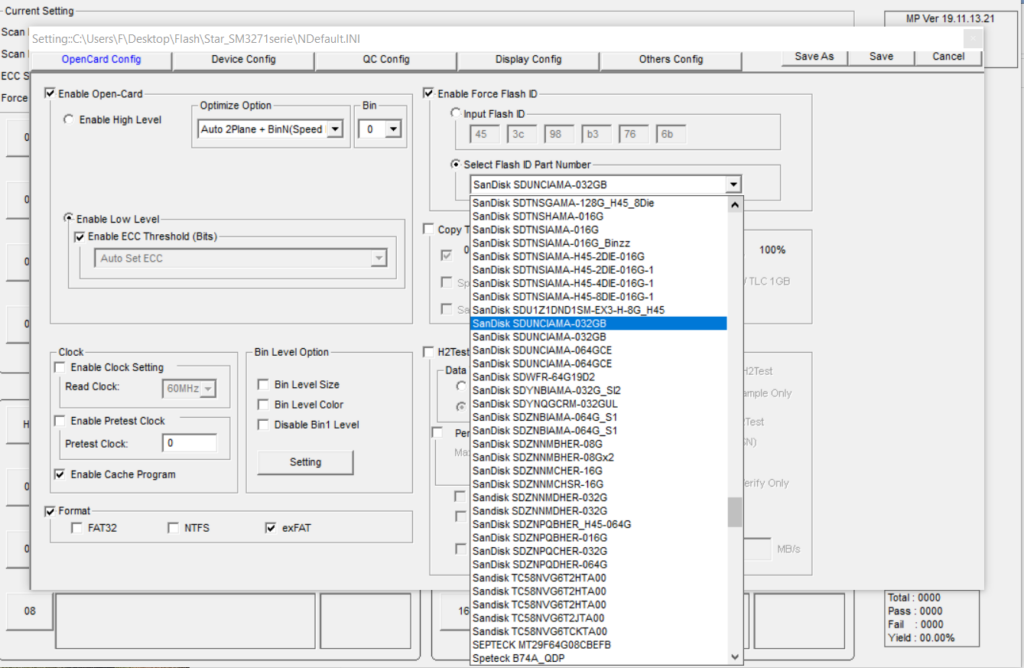Click the Save As button
This screenshot has height=668, width=1024.
814,57
